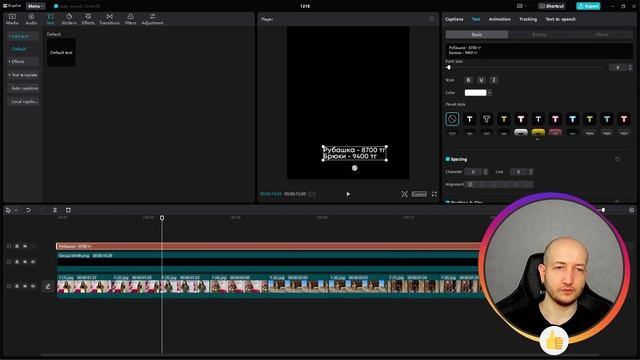Click the undo icon in timeline toolbar

click(x=28, y=210)
